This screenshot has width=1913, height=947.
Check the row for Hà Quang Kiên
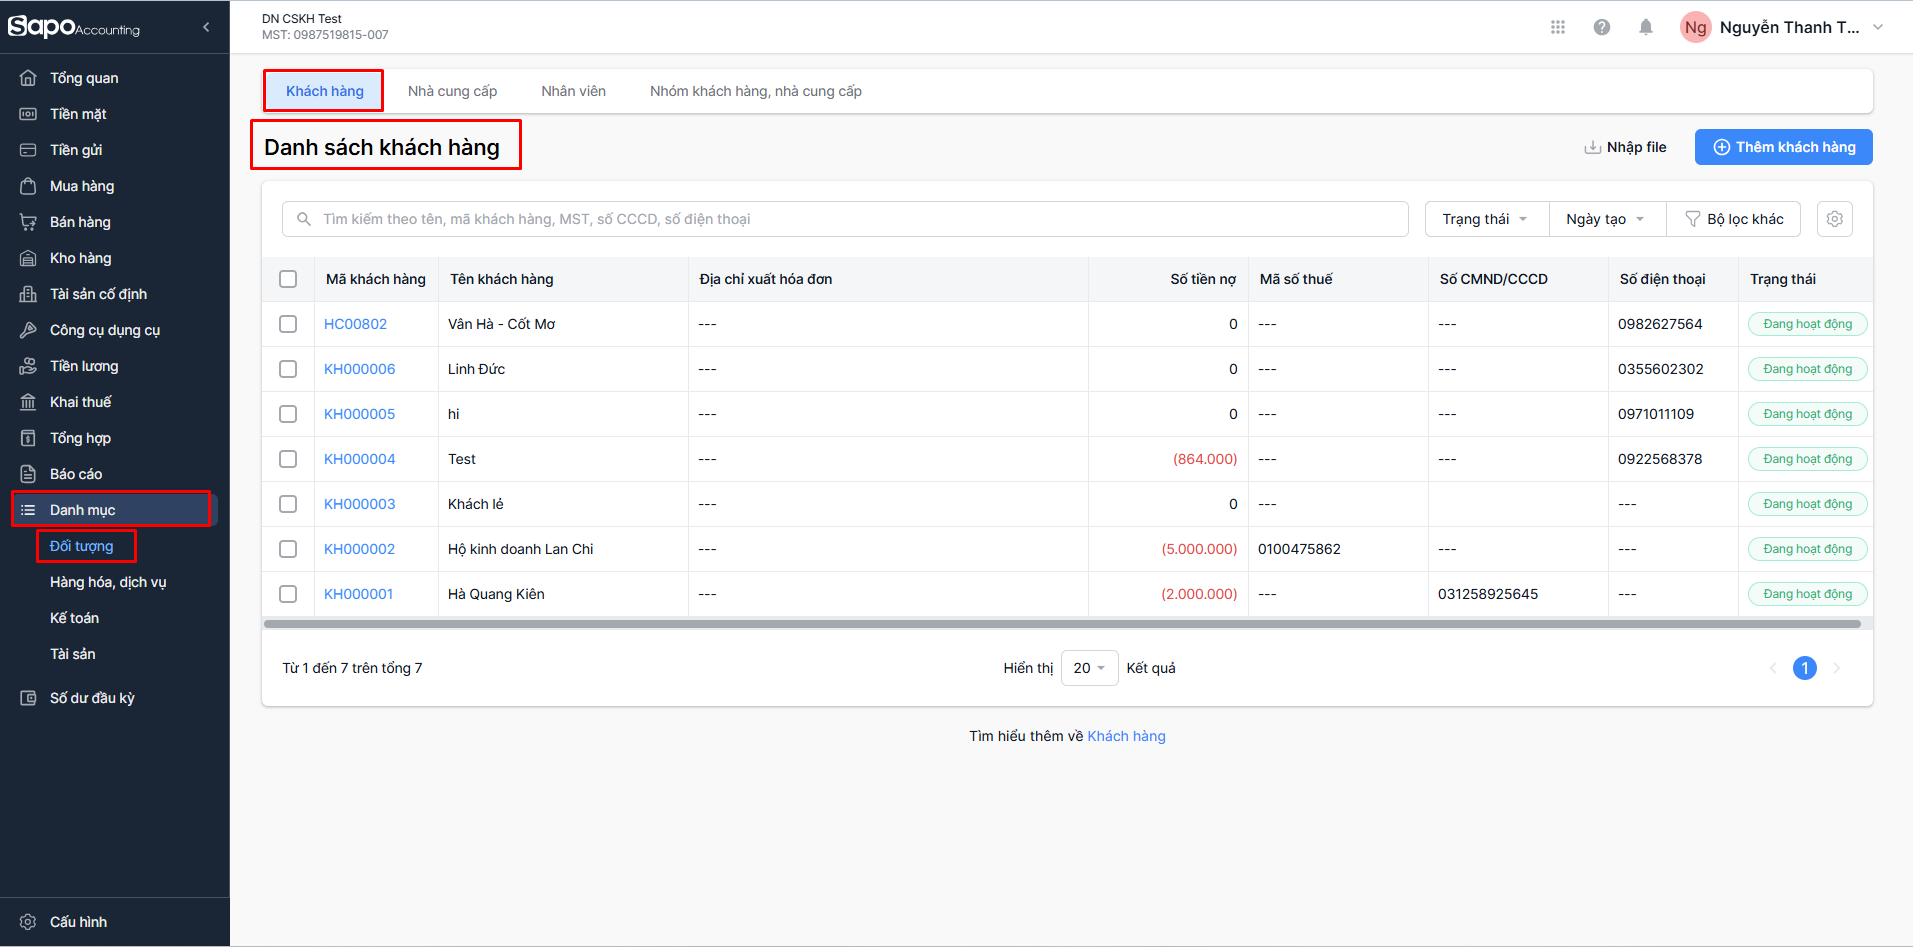point(288,594)
